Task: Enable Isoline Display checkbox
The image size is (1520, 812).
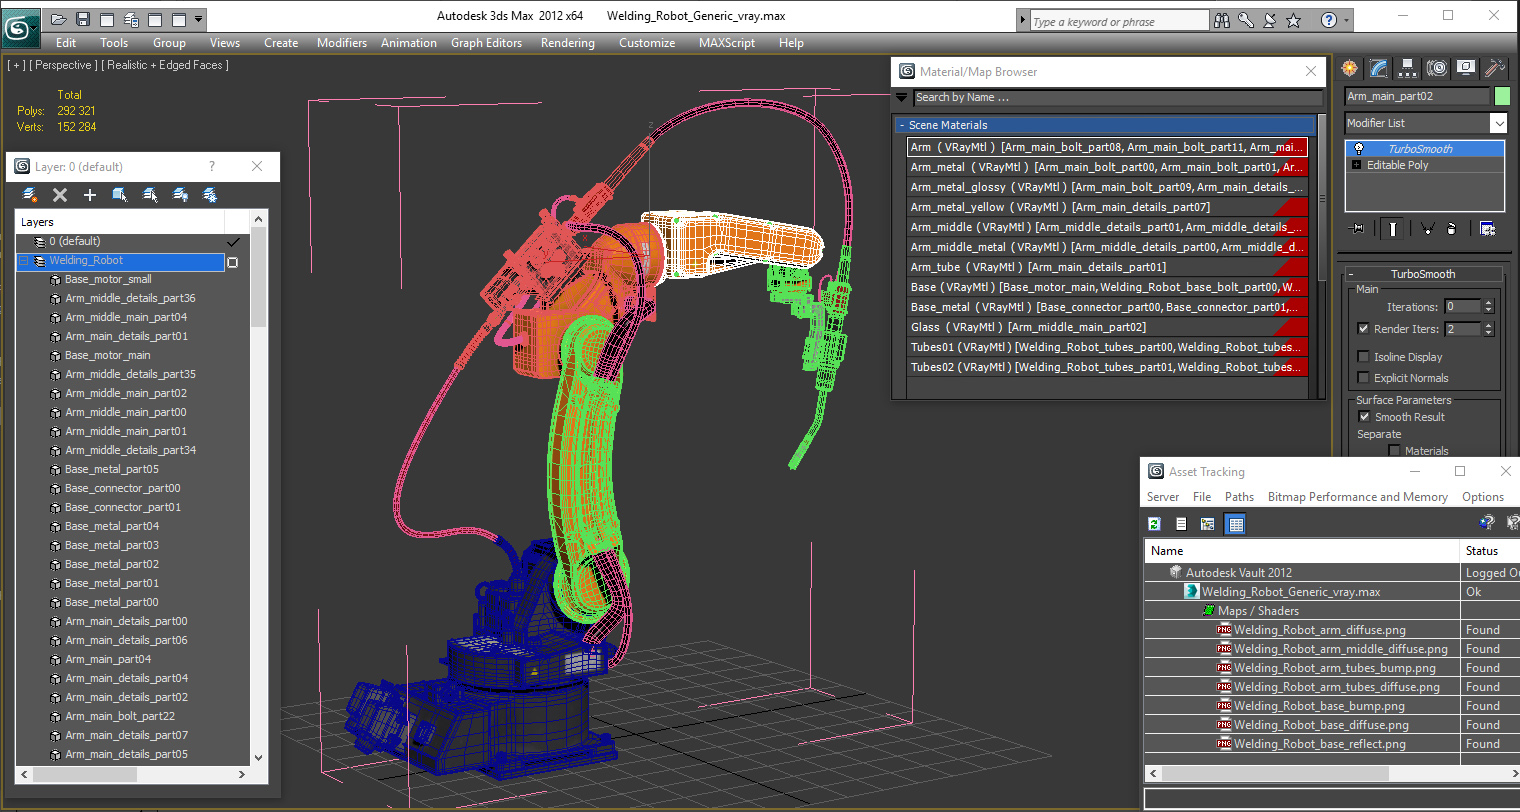Action: coord(1363,356)
